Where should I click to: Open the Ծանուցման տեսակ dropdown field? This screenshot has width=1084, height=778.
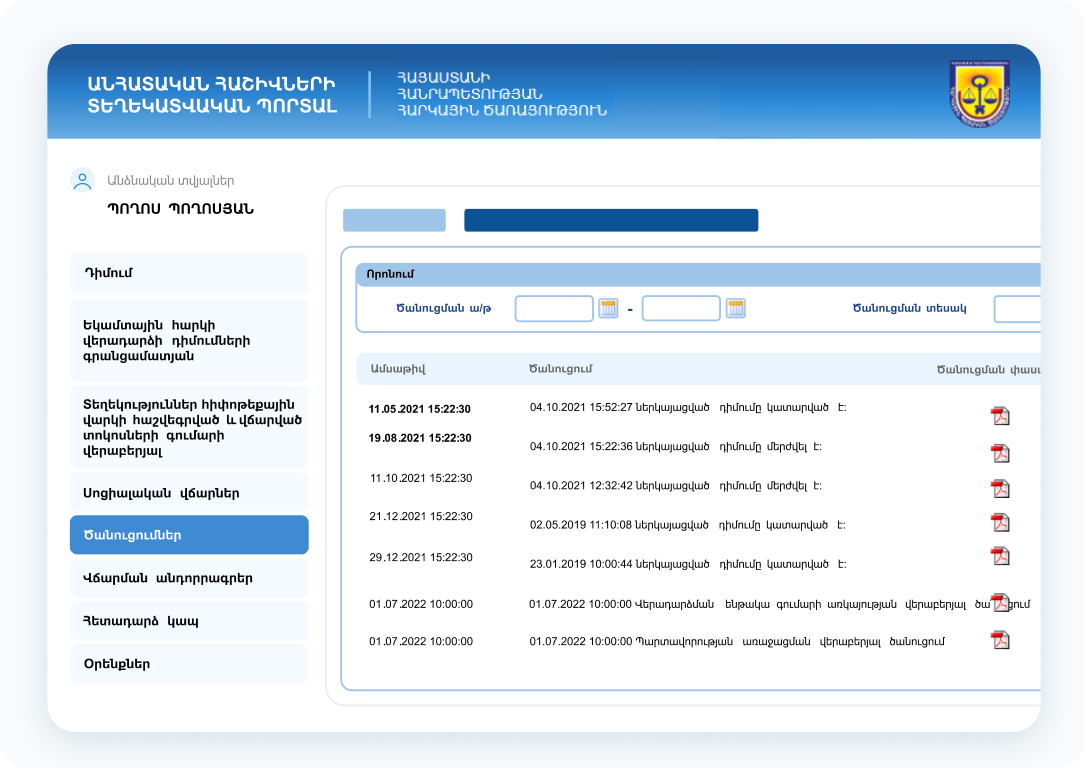(x=1016, y=308)
